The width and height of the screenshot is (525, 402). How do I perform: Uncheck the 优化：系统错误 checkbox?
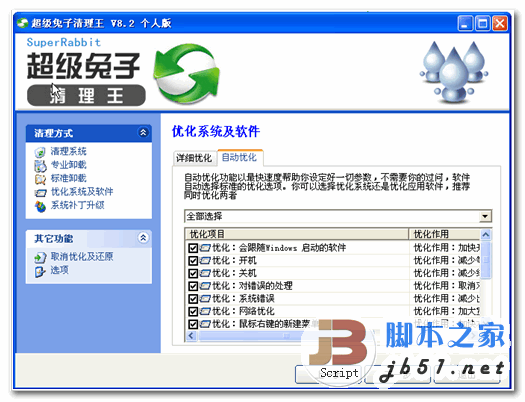pos(193,299)
